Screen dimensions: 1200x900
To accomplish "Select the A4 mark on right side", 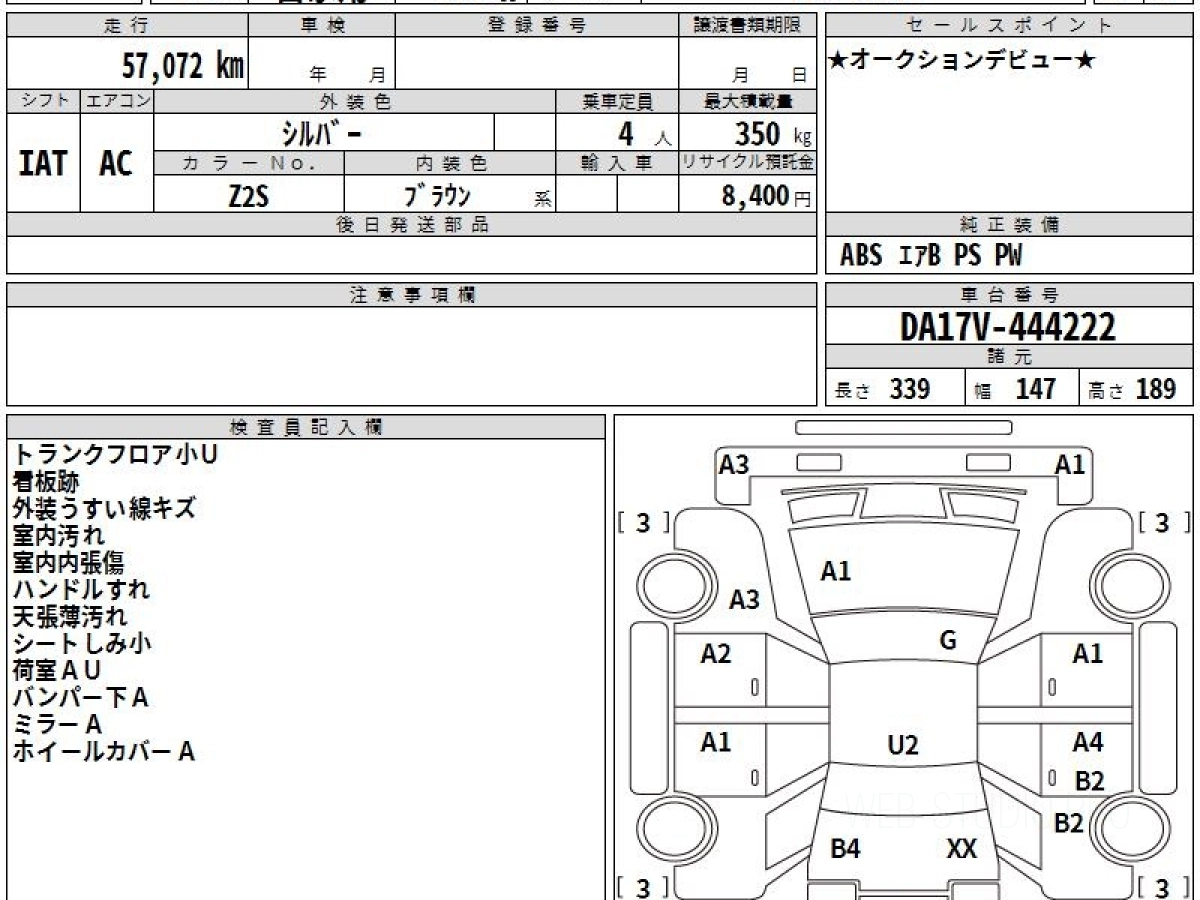I will click(x=1087, y=743).
